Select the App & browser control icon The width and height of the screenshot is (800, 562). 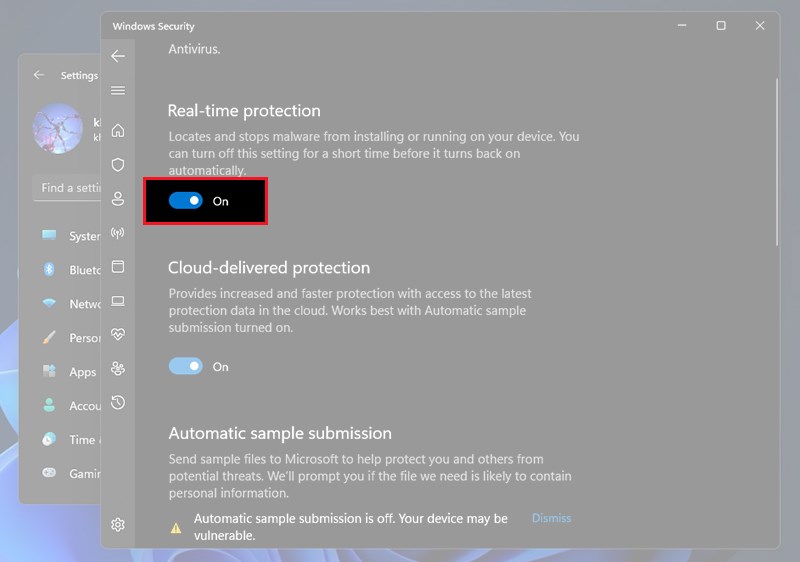[118, 267]
